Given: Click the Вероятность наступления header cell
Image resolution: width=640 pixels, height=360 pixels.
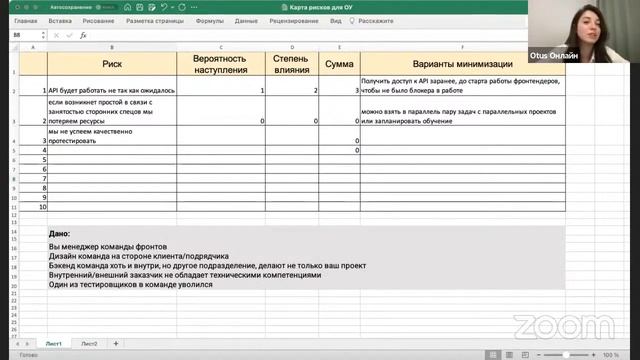Looking at the screenshot, I should [221, 64].
